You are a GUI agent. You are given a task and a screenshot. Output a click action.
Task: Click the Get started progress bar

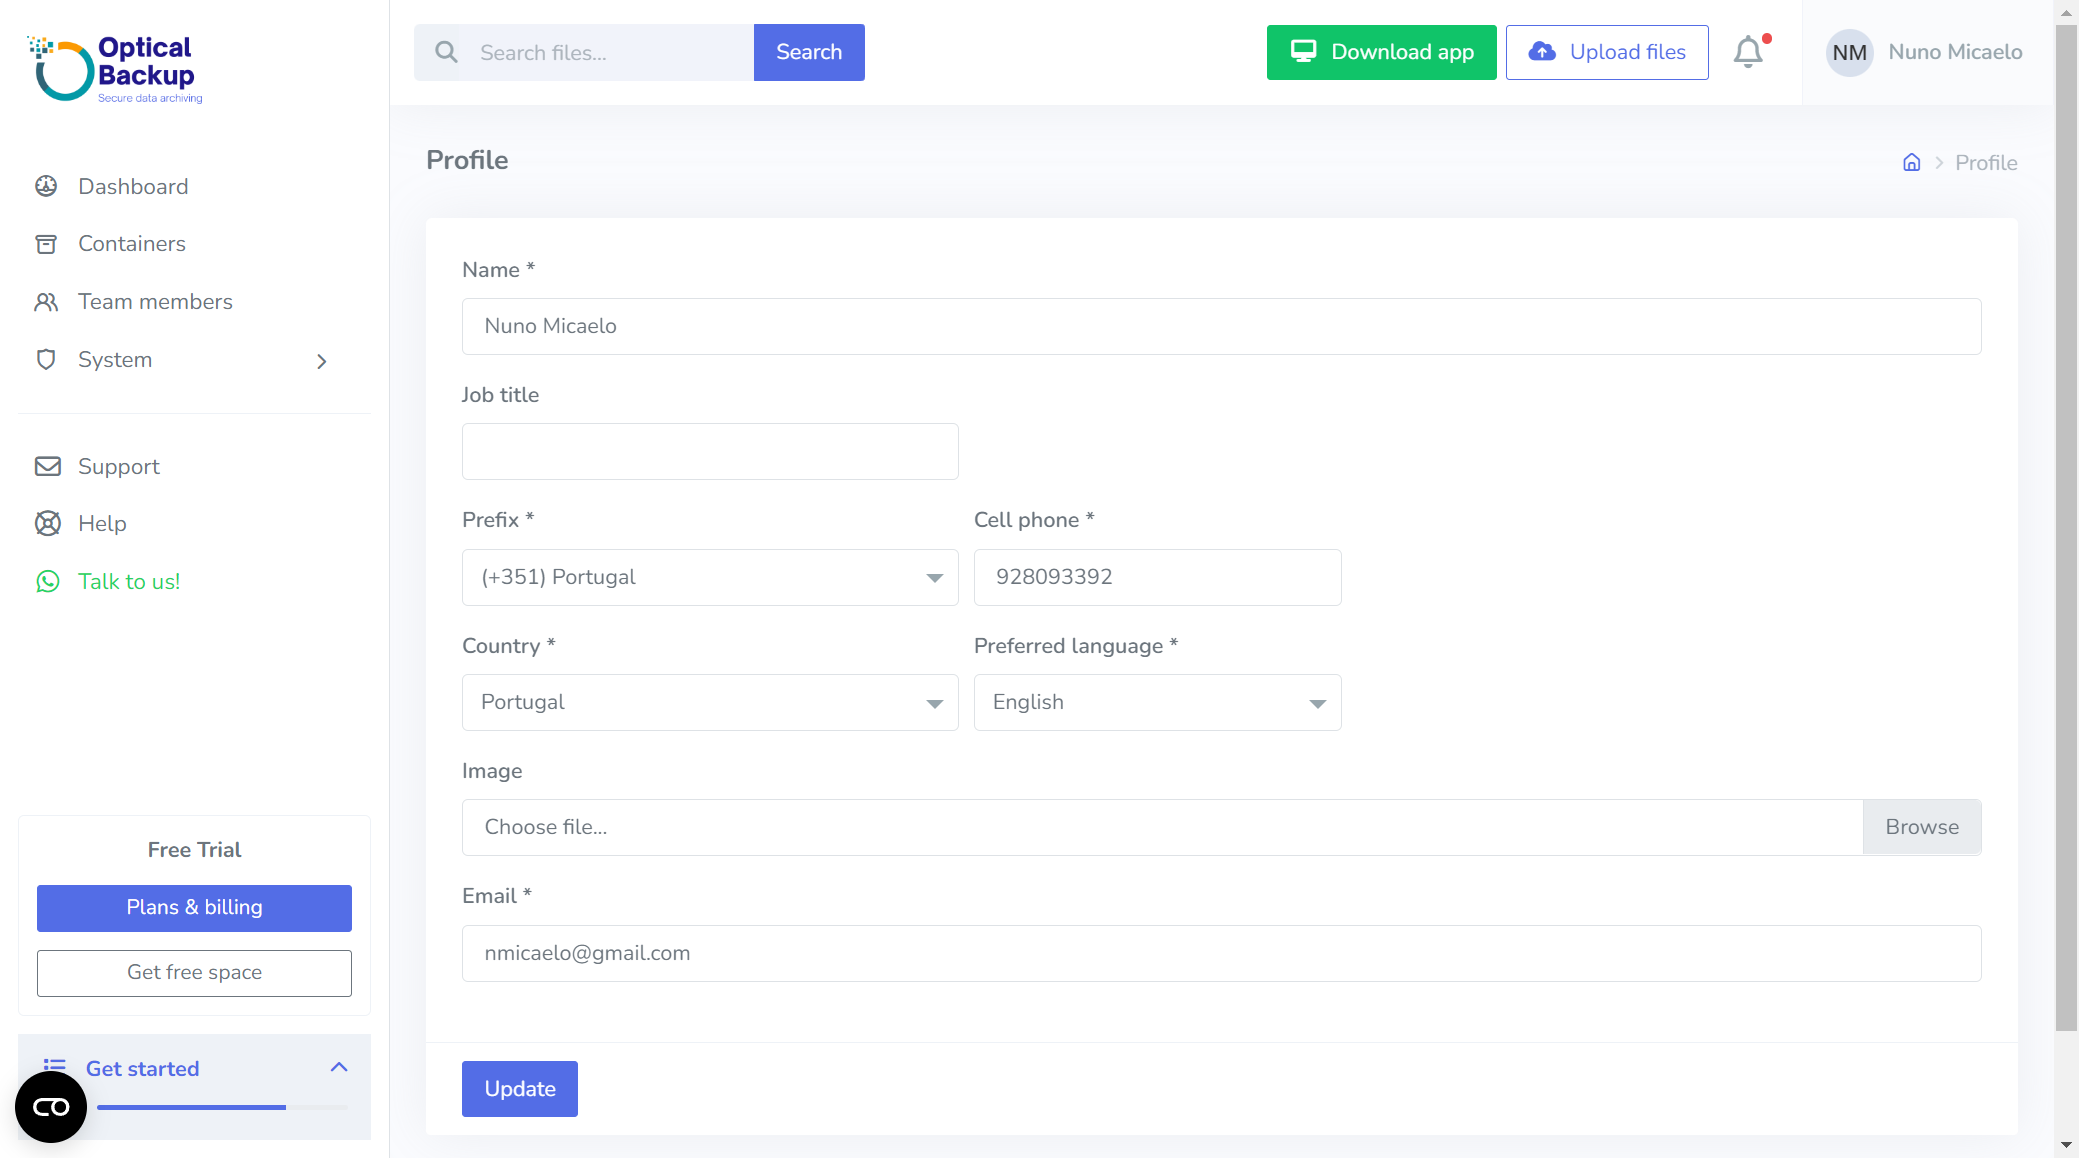[221, 1107]
